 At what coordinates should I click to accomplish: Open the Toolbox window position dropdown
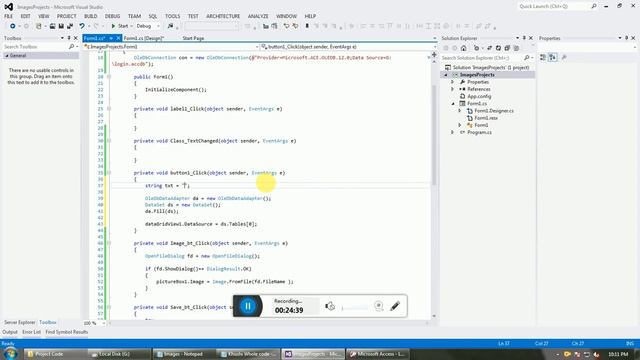click(x=62, y=38)
